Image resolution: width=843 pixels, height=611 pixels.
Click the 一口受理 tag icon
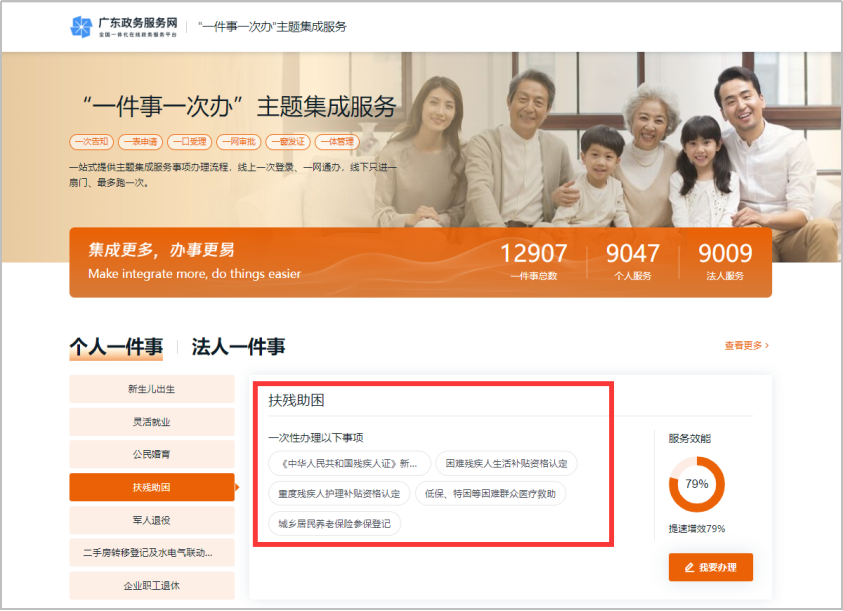click(189, 141)
